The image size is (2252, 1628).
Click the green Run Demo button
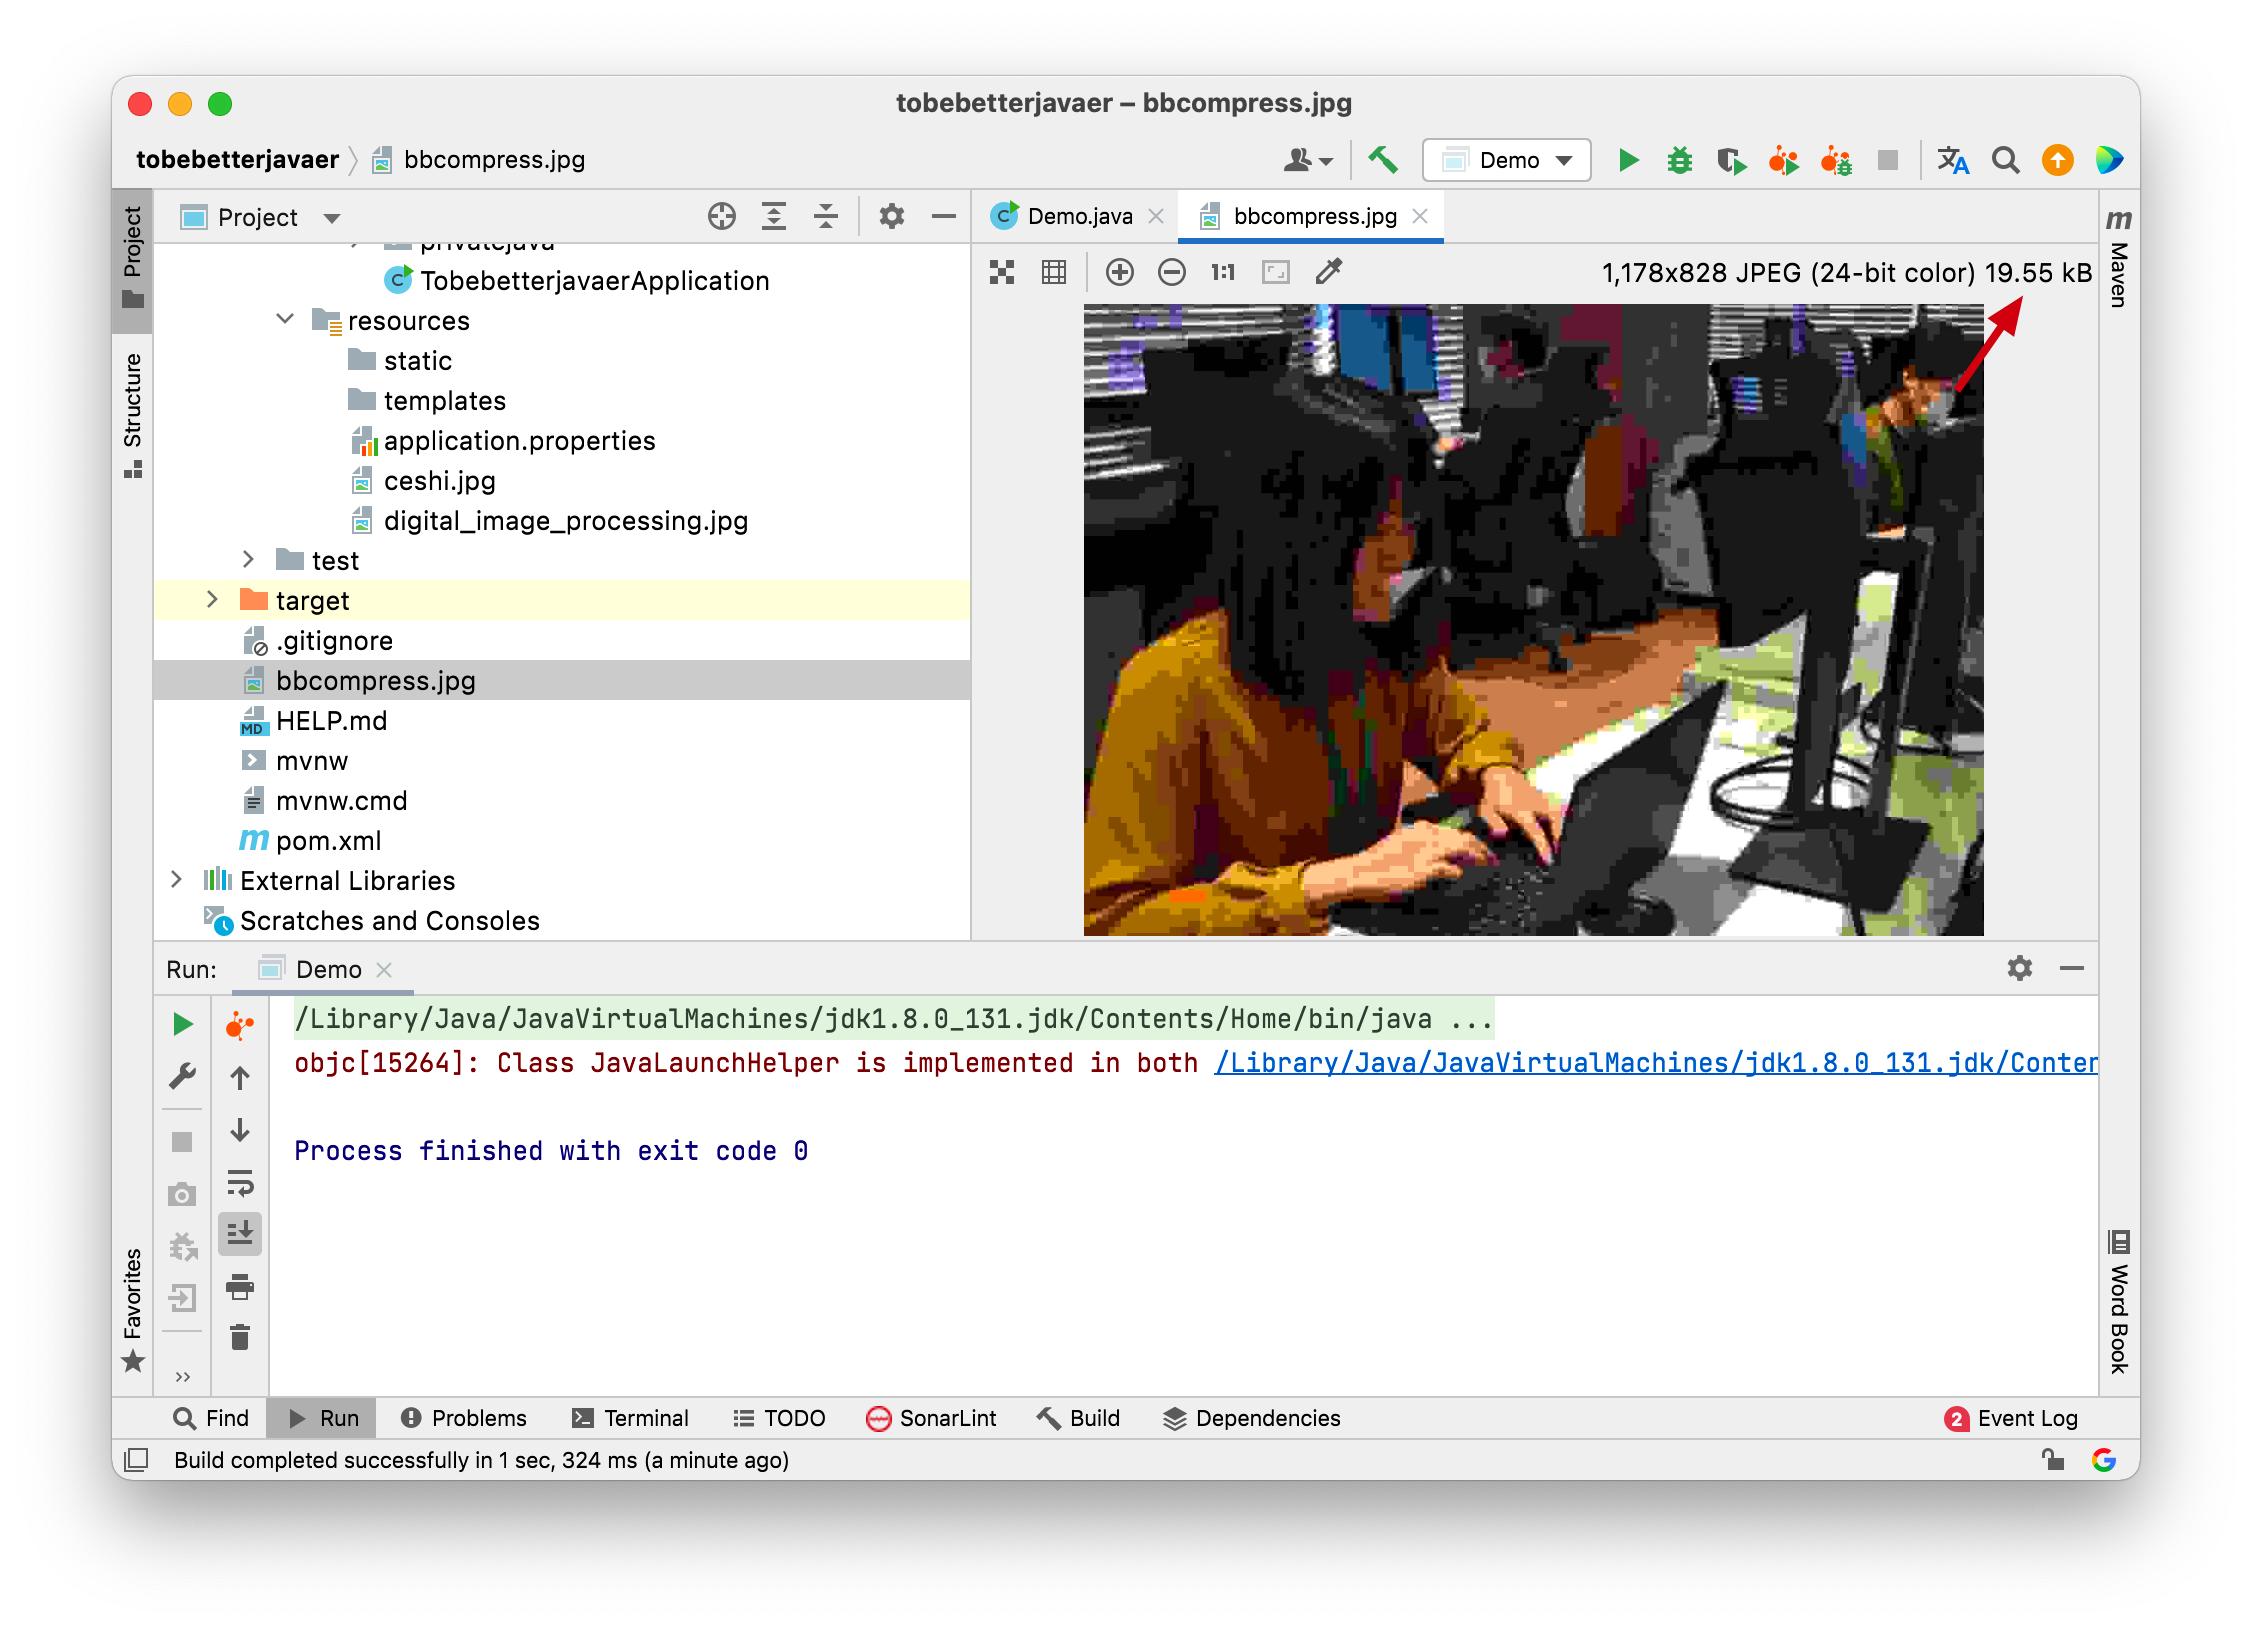click(x=1628, y=160)
